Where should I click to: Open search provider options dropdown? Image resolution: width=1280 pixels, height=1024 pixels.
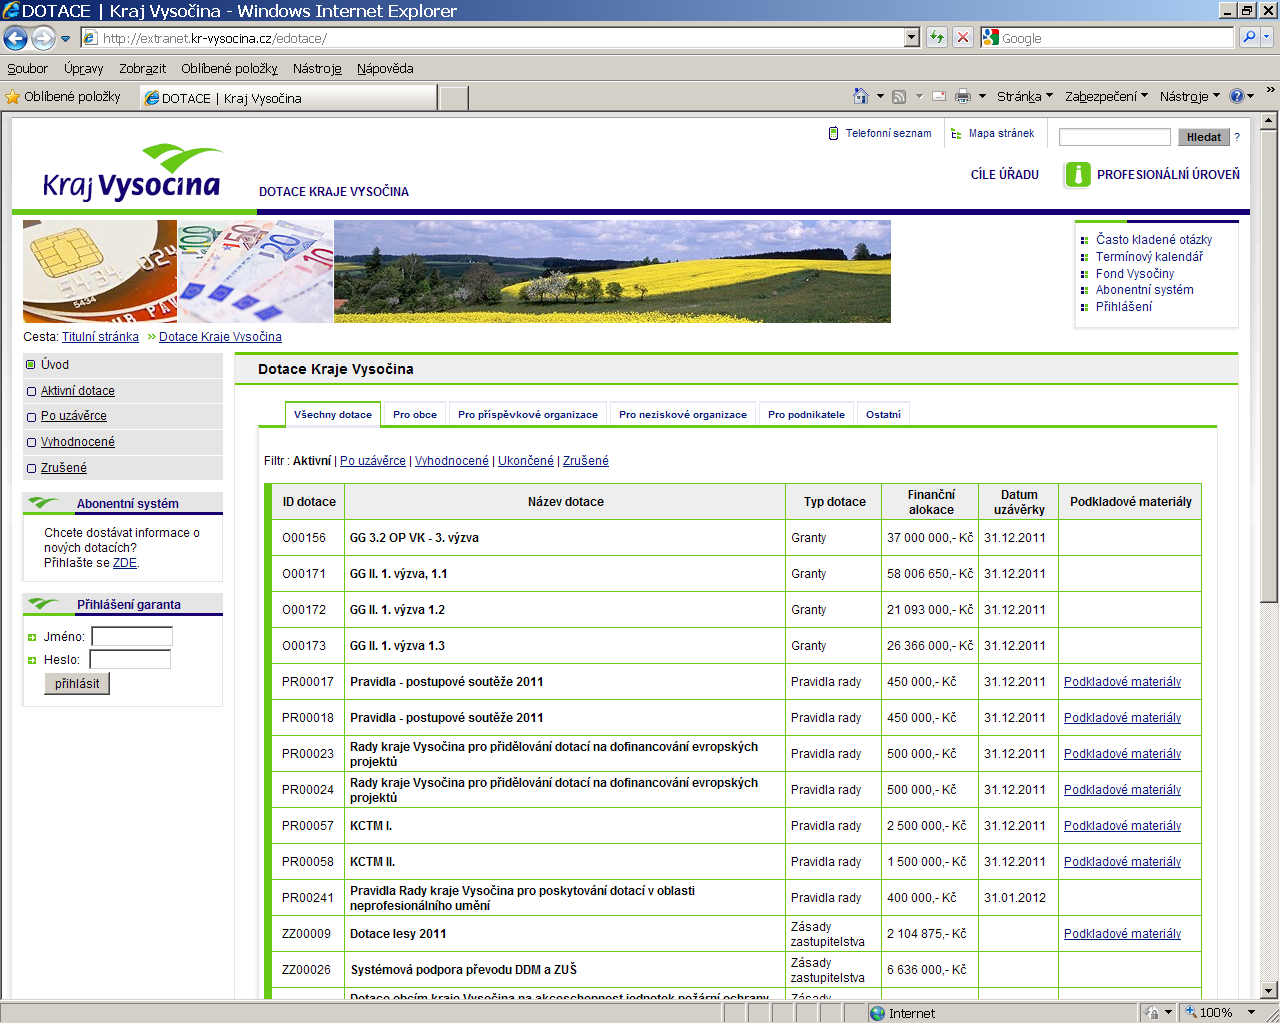tap(1267, 37)
